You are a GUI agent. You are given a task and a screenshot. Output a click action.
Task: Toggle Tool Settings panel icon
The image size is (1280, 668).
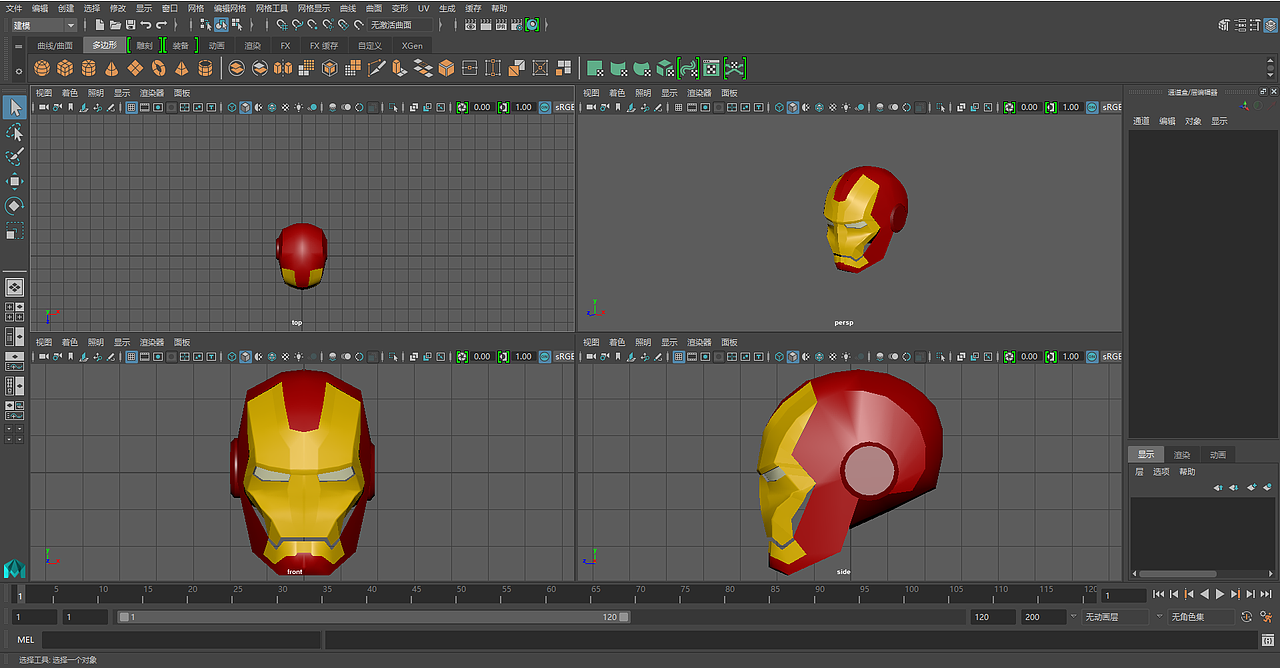(x=1255, y=25)
